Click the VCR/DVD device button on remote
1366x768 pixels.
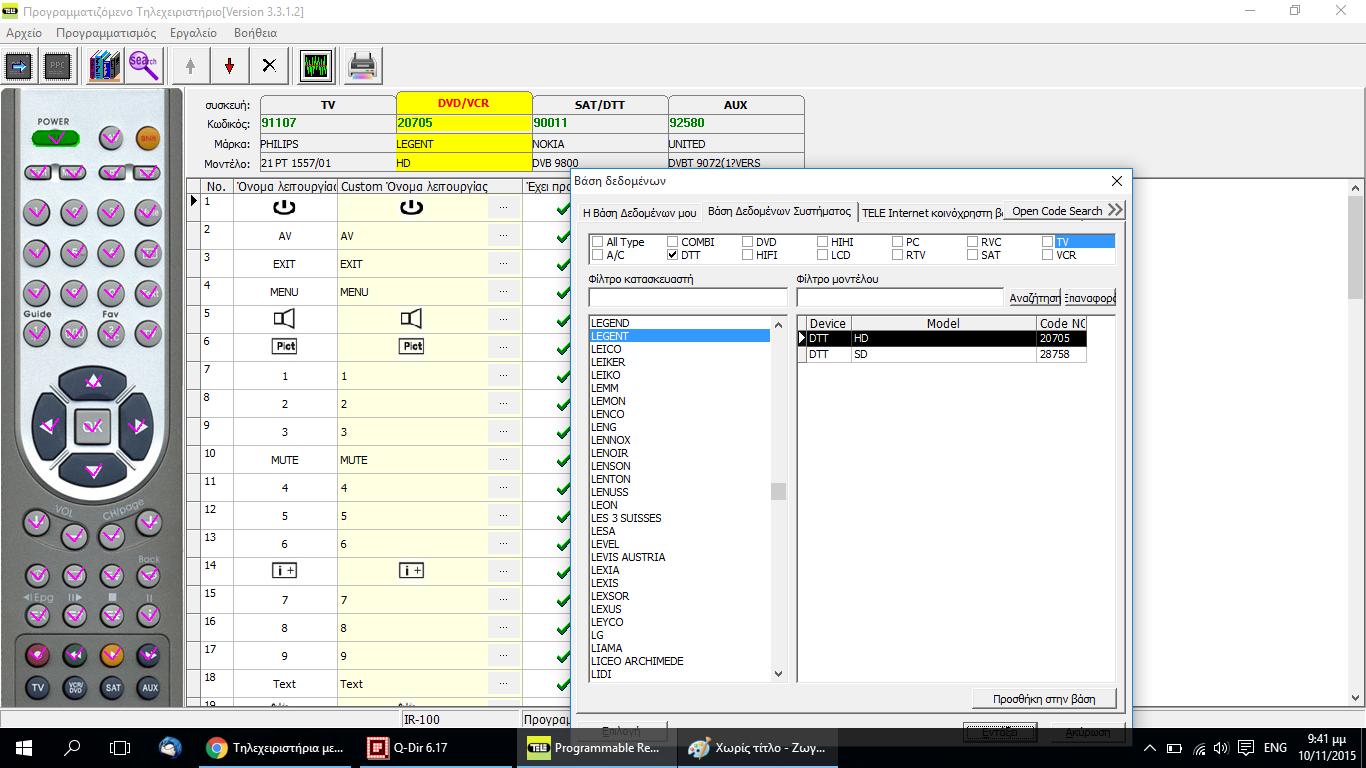tap(75, 688)
